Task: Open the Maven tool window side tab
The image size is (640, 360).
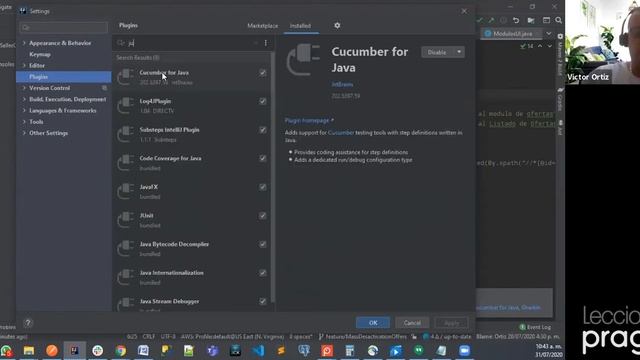Action: pyautogui.click(x=560, y=55)
